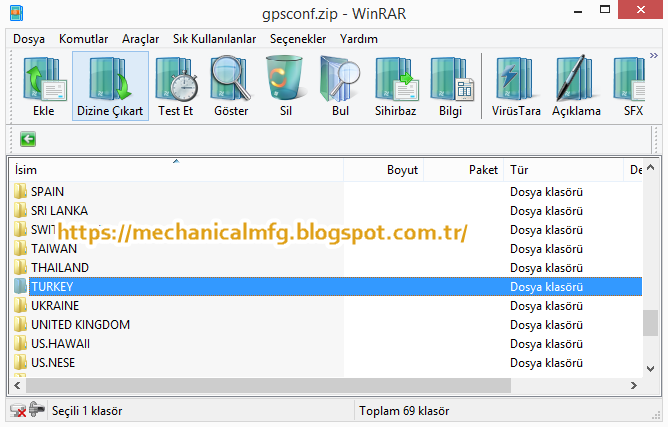Screen dimensions: 668x427
Task: Open the Göster view icon
Action: coord(231,87)
